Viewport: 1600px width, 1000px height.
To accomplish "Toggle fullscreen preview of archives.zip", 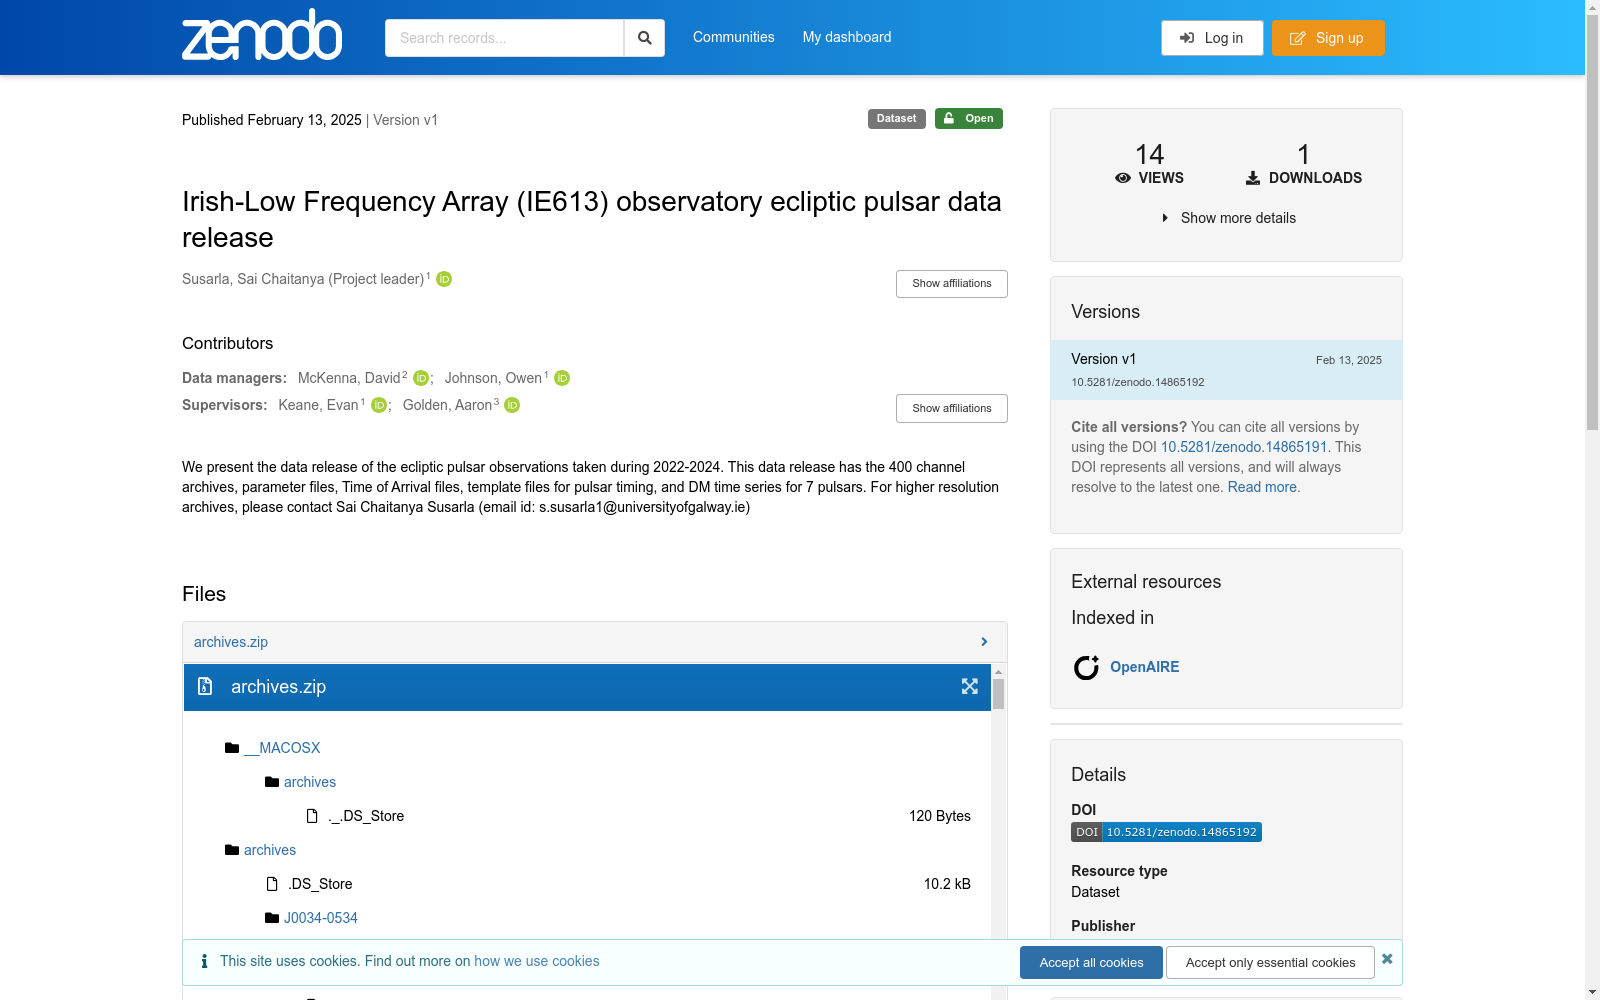I will point(969,686).
